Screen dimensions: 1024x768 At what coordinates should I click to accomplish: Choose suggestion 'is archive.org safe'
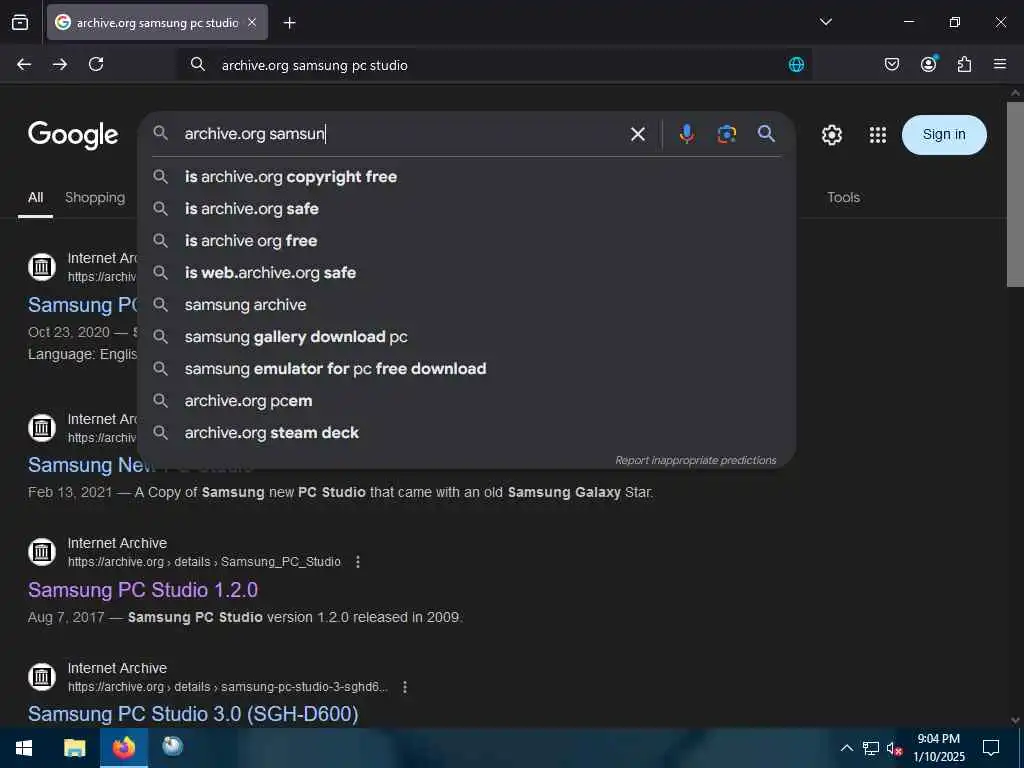[466, 209]
